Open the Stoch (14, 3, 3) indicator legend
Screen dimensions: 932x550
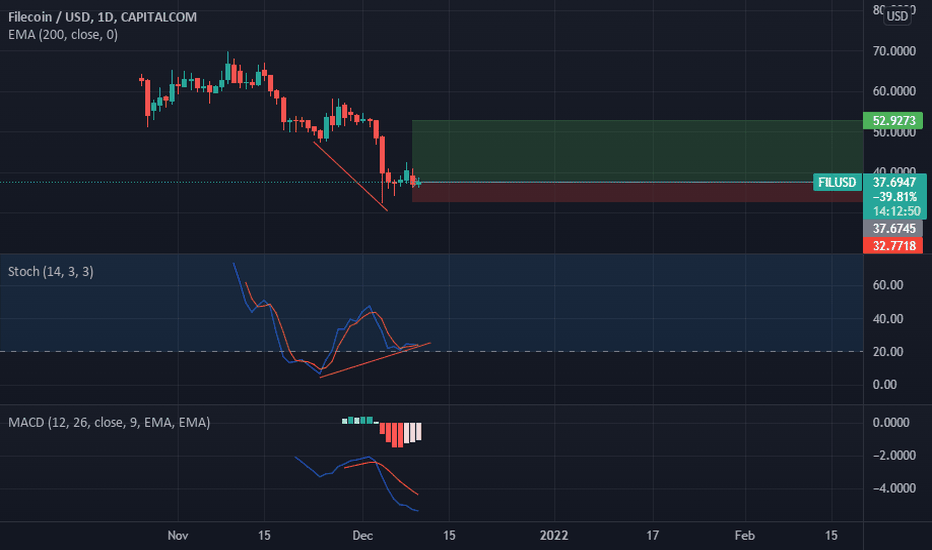[51, 272]
